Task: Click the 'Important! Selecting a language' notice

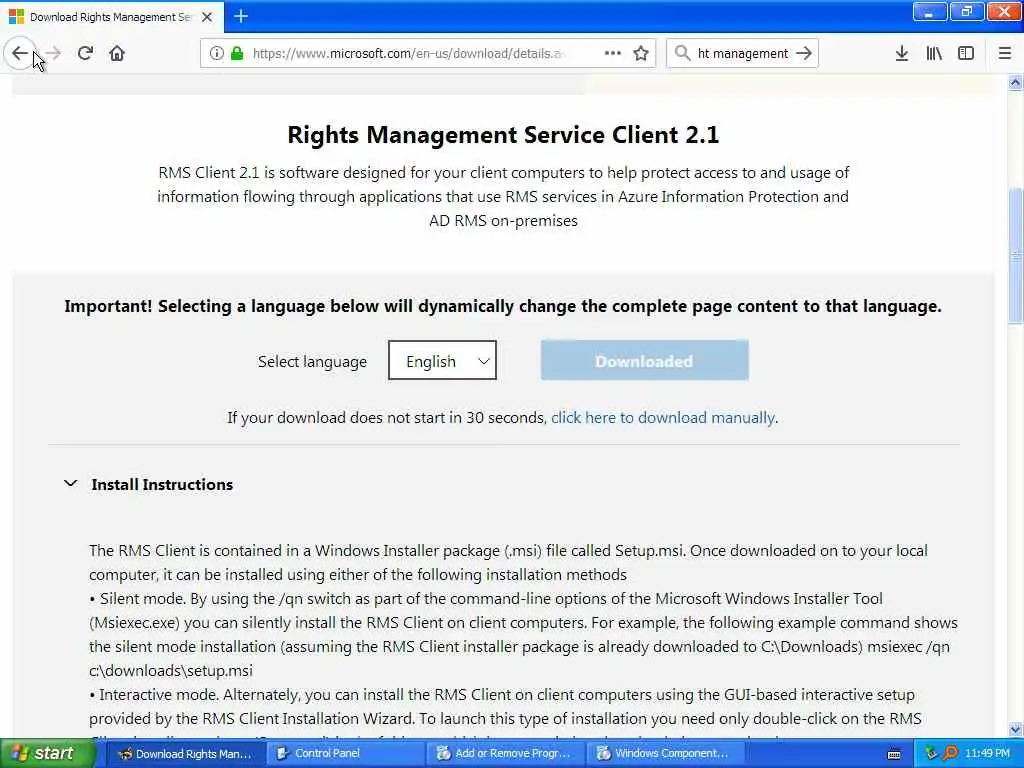Action: tap(503, 306)
